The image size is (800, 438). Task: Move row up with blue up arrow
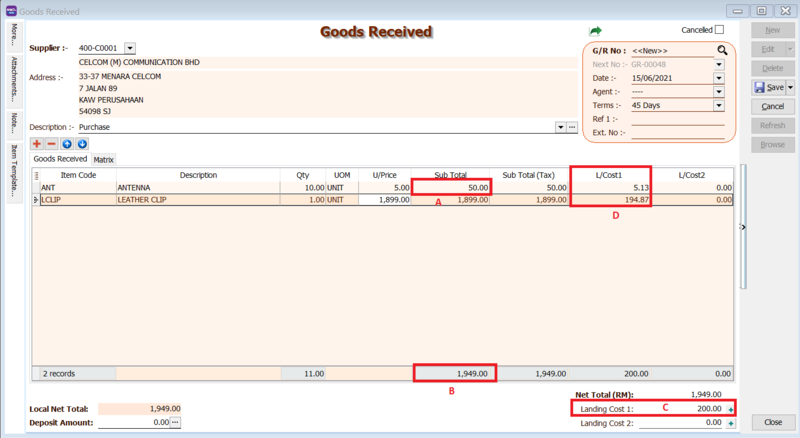point(67,144)
